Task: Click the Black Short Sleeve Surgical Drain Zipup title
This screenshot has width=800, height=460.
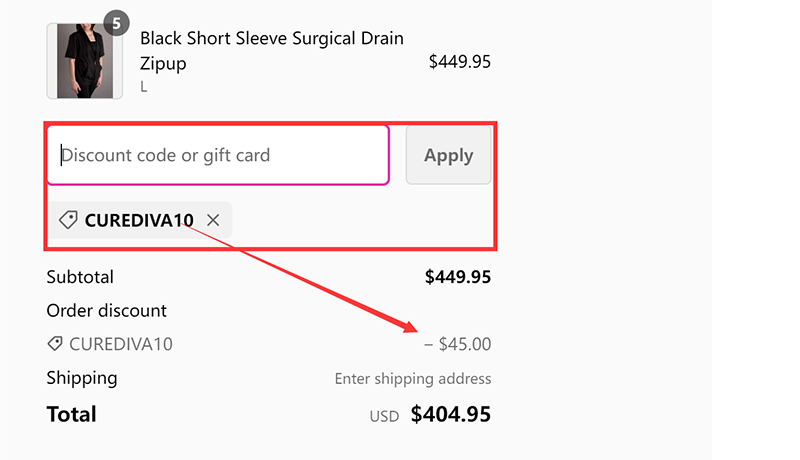Action: (271, 51)
